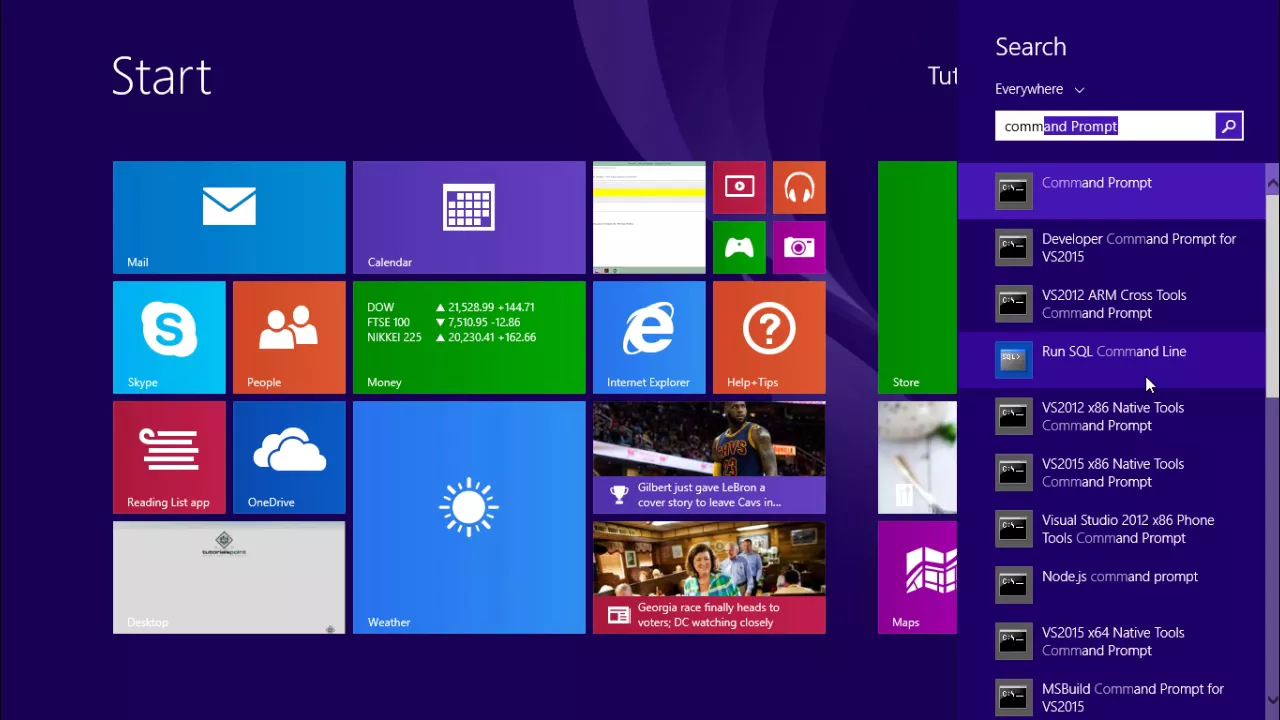1280x720 pixels.
Task: Open the Video tile
Action: (x=739, y=187)
